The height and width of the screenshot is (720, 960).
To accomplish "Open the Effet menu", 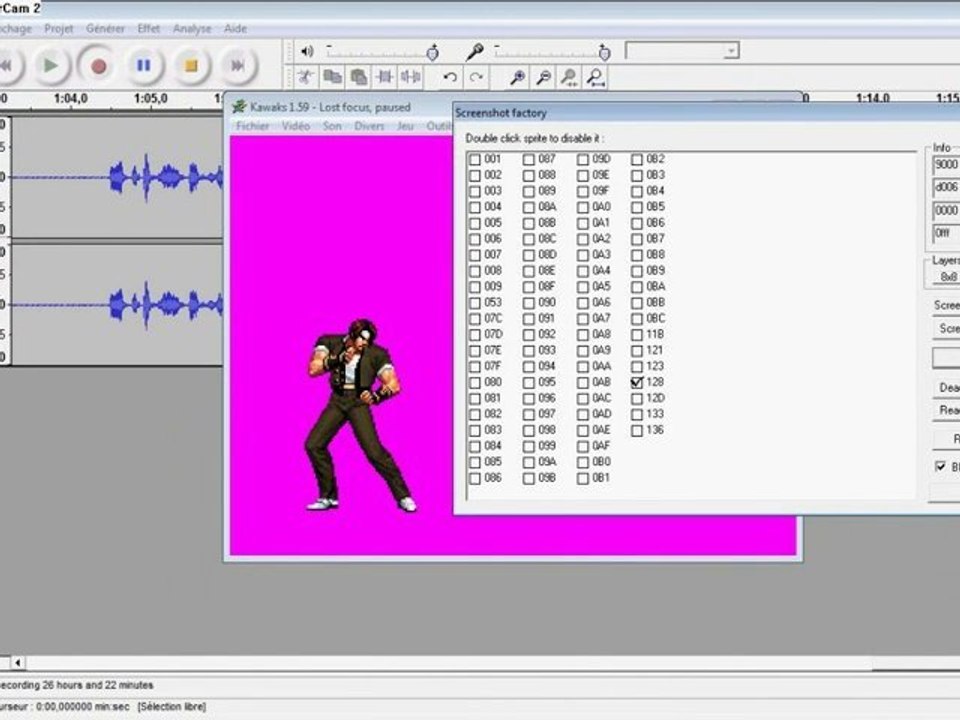I will tap(148, 29).
